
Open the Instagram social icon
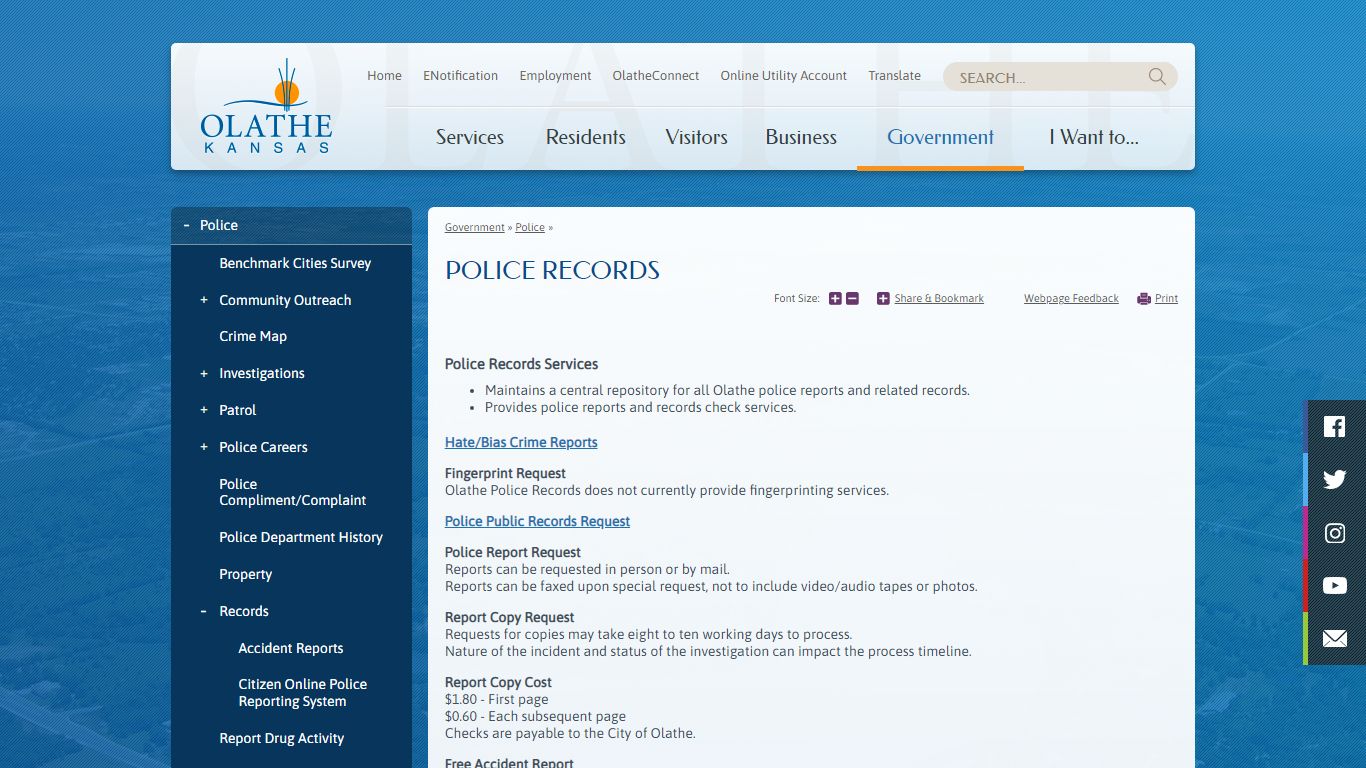[x=1335, y=533]
